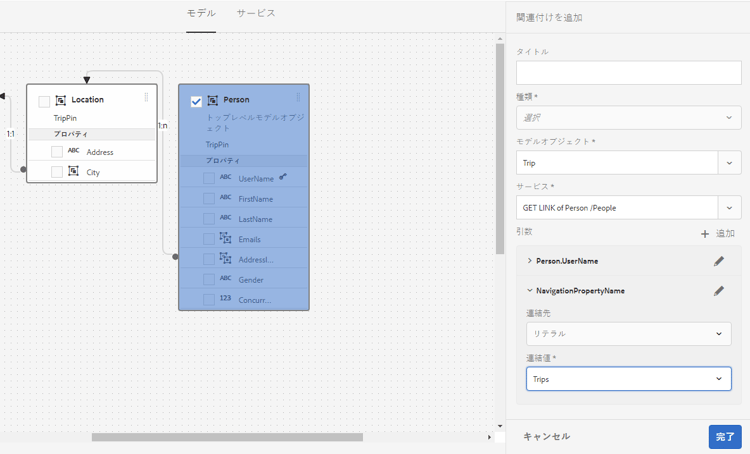
Task: Click the キャンセル cancel button
Action: click(546, 436)
